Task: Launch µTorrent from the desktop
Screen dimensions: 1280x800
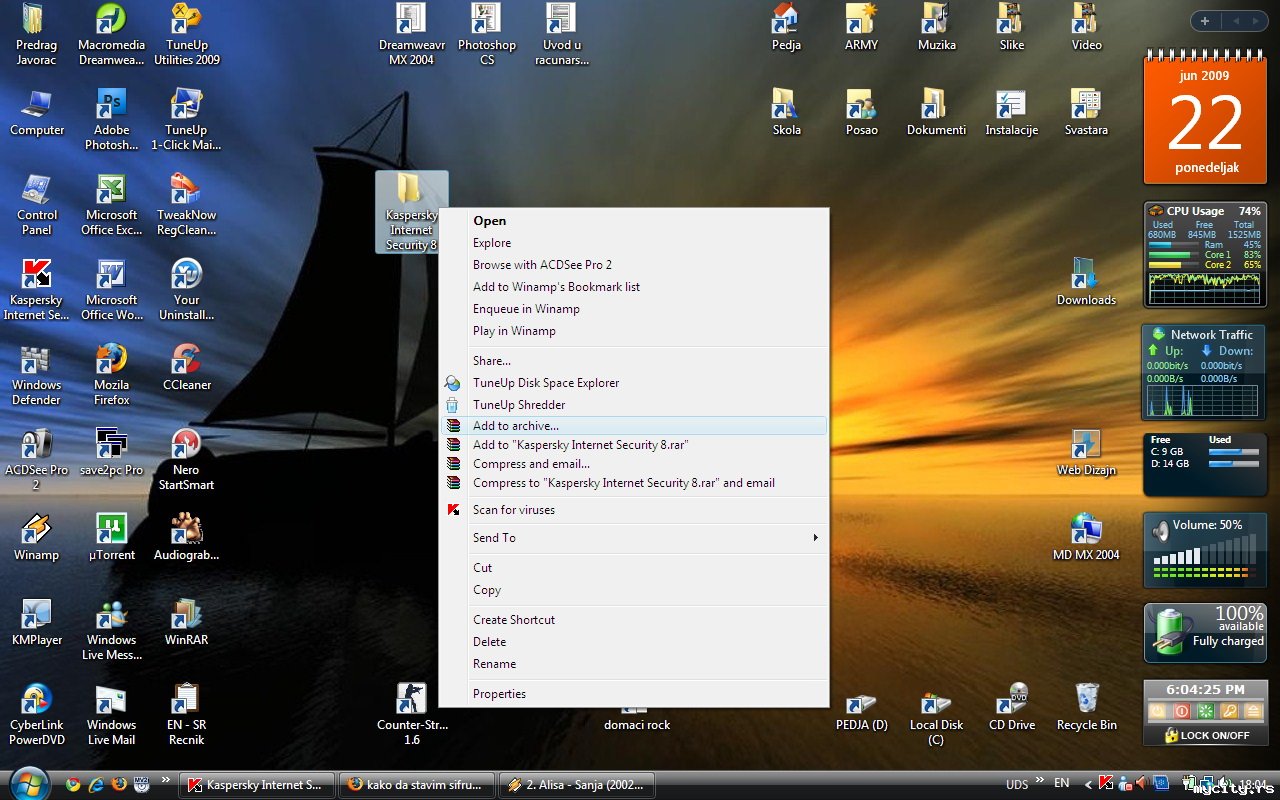Action: pyautogui.click(x=111, y=535)
